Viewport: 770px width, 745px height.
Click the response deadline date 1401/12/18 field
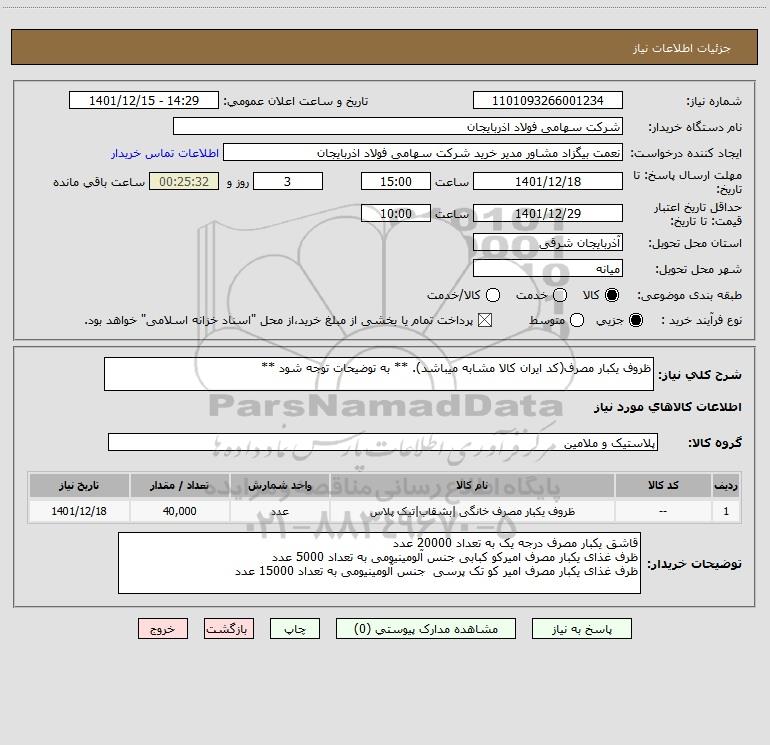click(548, 182)
